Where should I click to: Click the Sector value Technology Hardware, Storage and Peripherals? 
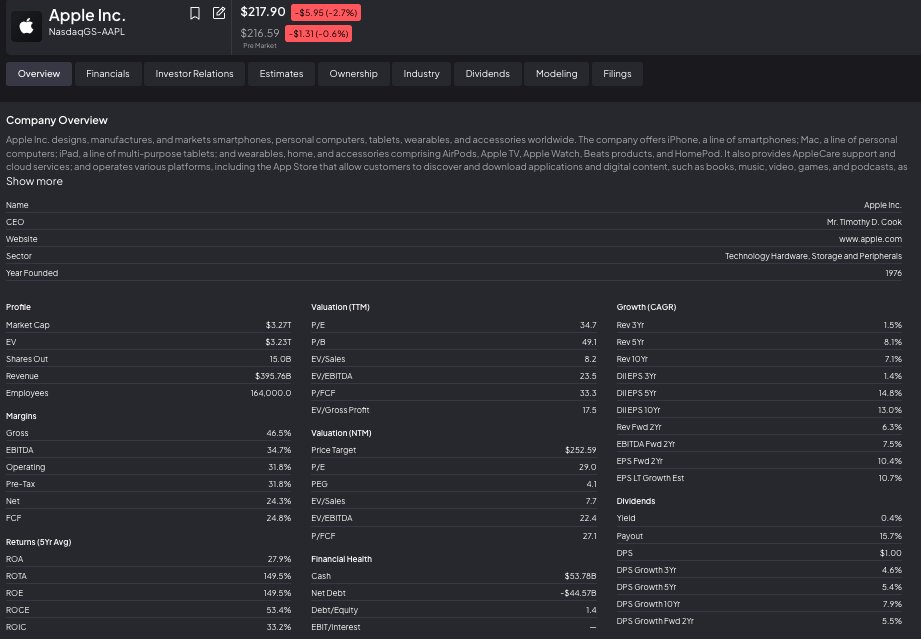tap(813, 256)
